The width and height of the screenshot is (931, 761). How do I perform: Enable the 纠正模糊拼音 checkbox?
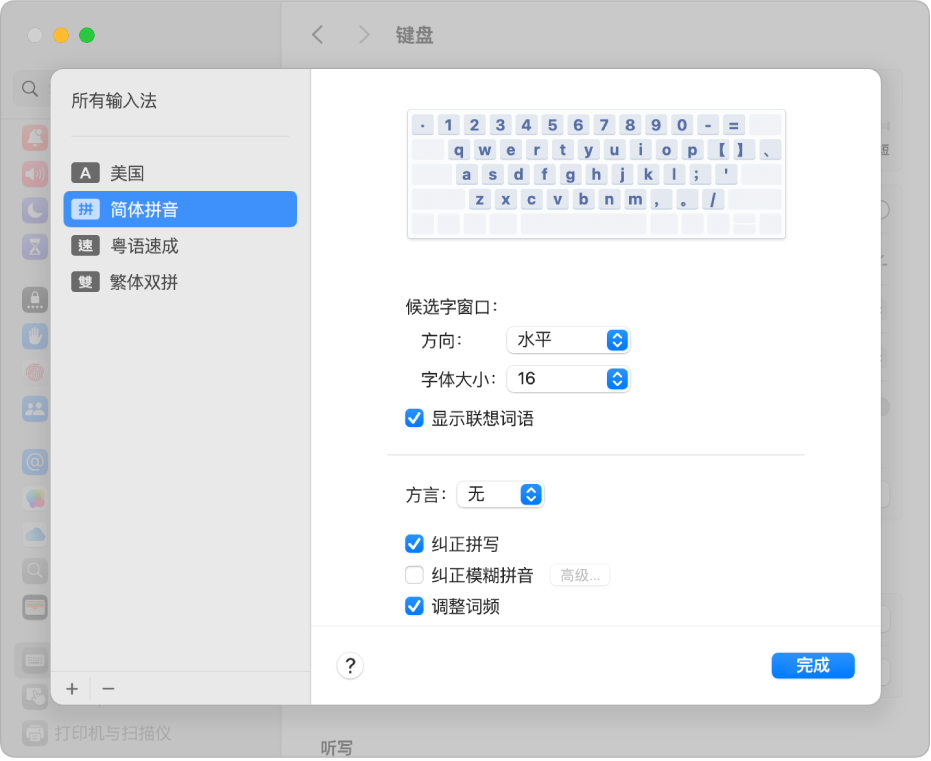click(x=414, y=575)
